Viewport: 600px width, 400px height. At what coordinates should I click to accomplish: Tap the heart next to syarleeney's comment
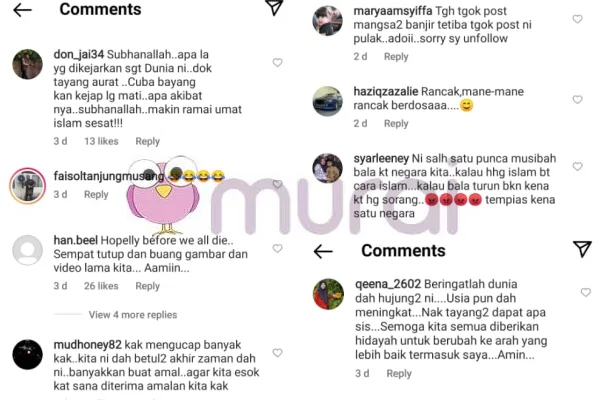coord(577,166)
